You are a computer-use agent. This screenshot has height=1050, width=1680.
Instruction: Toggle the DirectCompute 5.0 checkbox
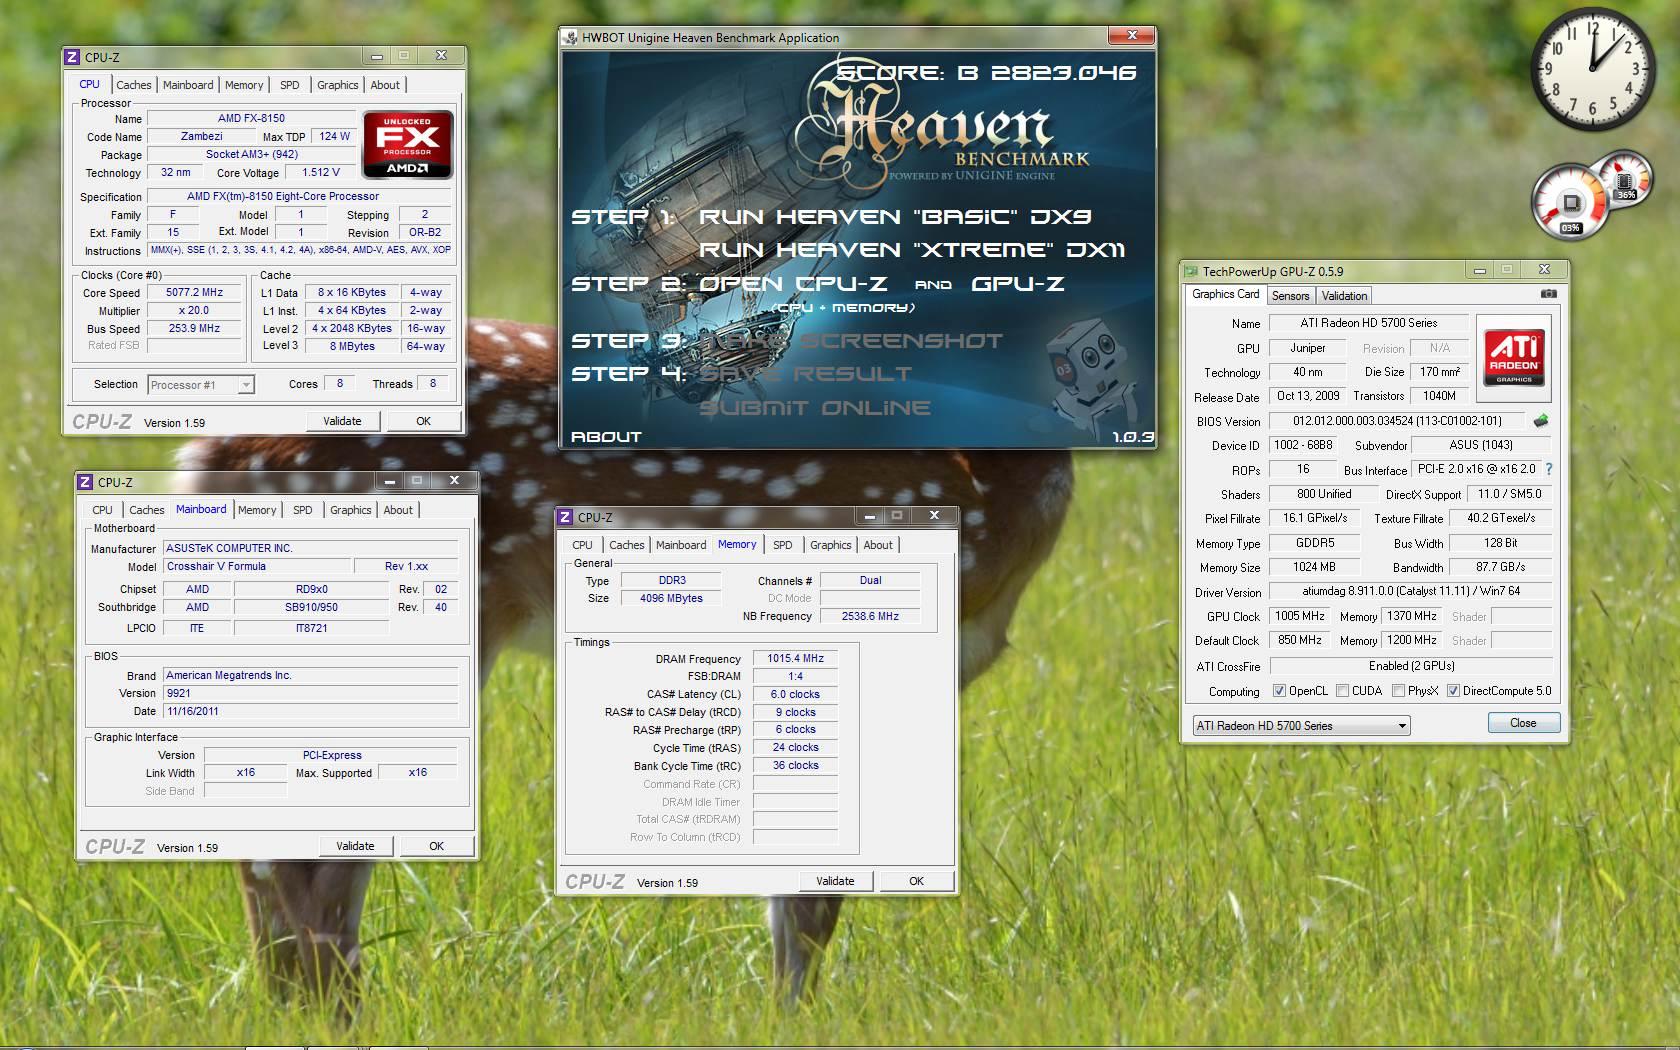[1453, 691]
